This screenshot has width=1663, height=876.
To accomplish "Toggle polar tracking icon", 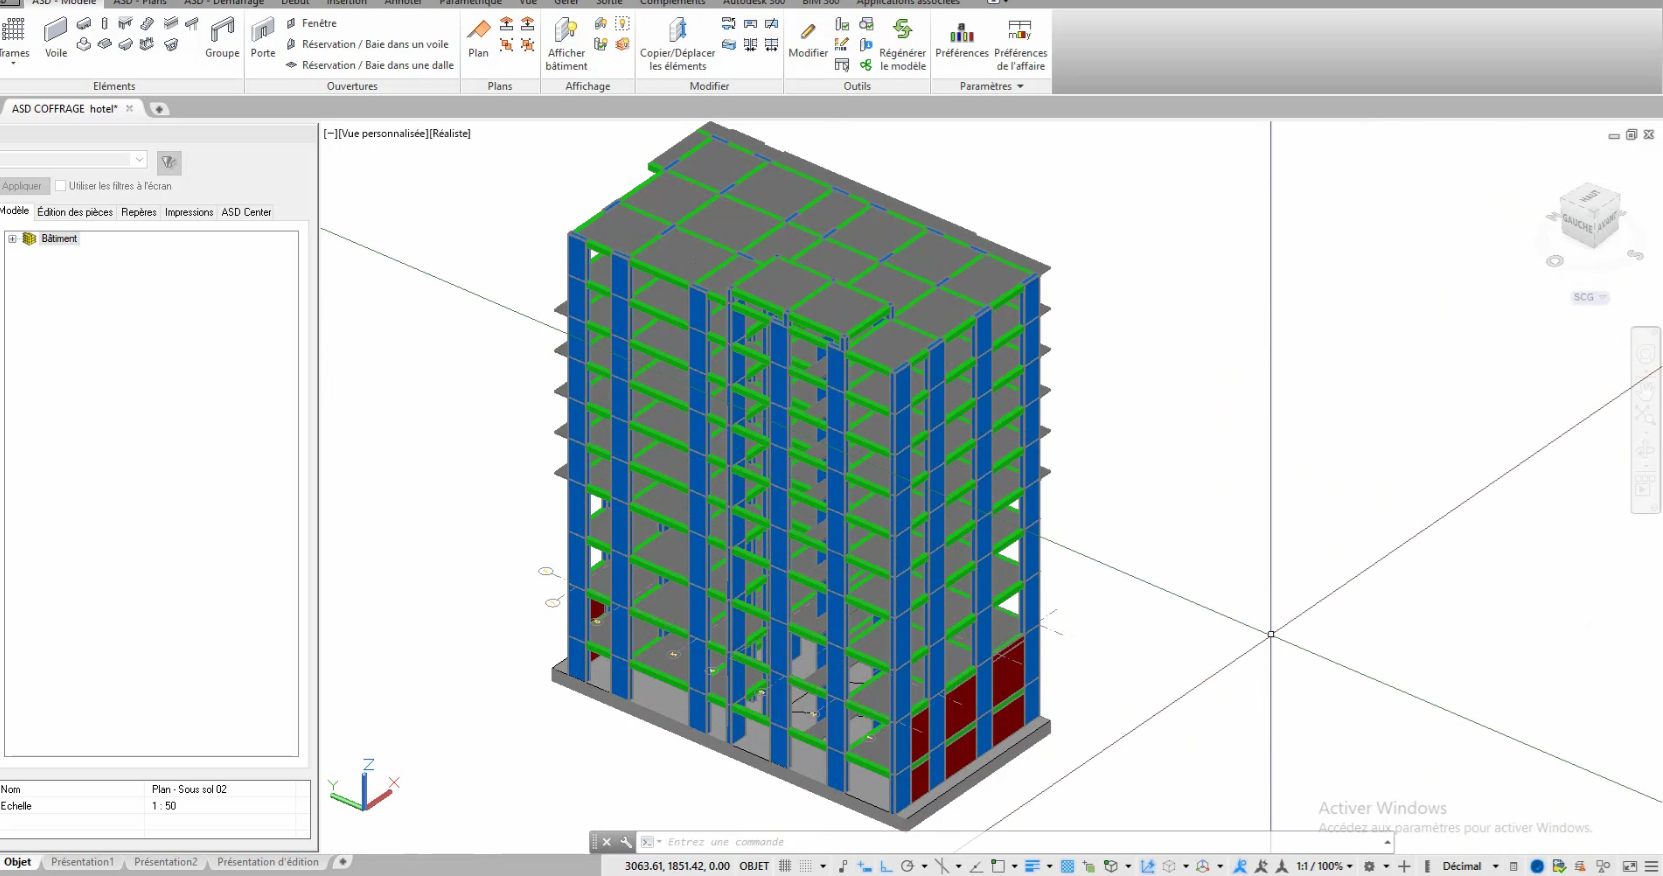I will 907,866.
